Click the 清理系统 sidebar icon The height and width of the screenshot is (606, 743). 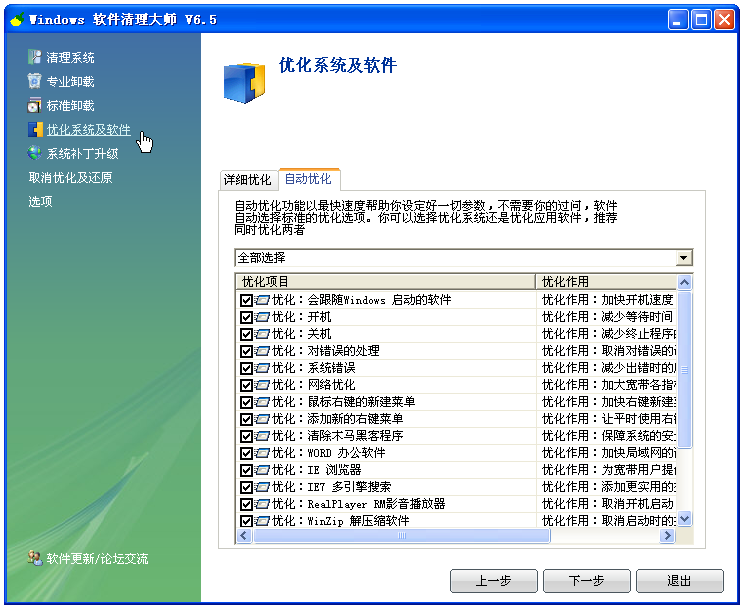34,57
